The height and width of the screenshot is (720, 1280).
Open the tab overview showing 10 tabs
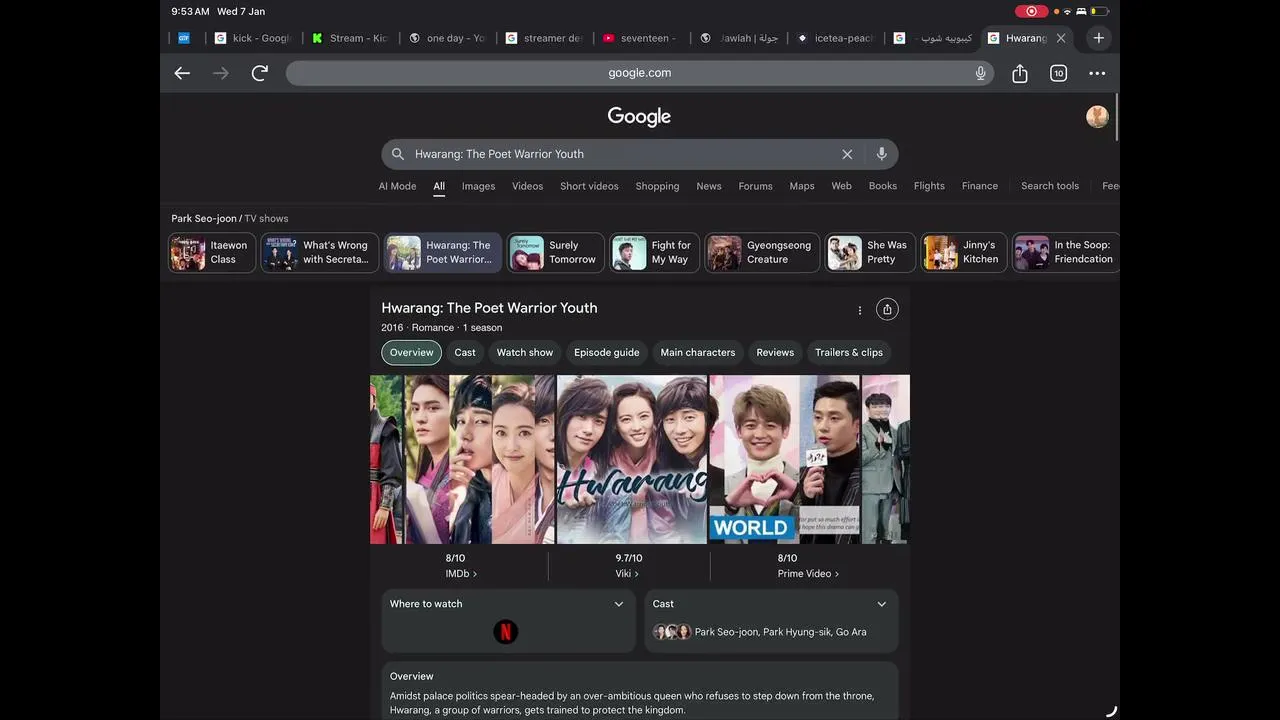[x=1058, y=73]
